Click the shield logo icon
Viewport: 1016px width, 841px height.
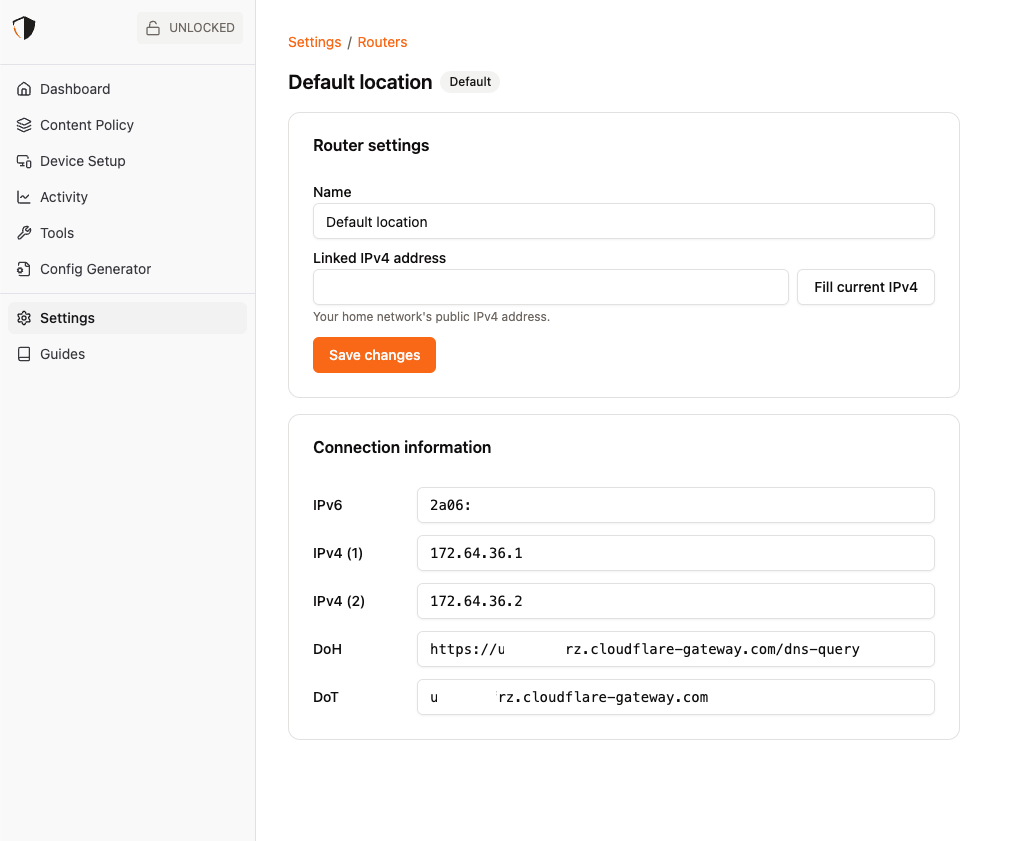(24, 28)
